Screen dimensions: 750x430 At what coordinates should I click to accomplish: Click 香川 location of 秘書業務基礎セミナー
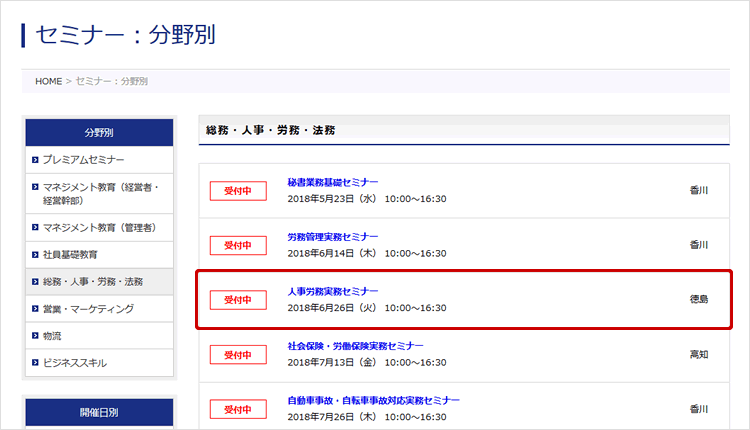(699, 190)
